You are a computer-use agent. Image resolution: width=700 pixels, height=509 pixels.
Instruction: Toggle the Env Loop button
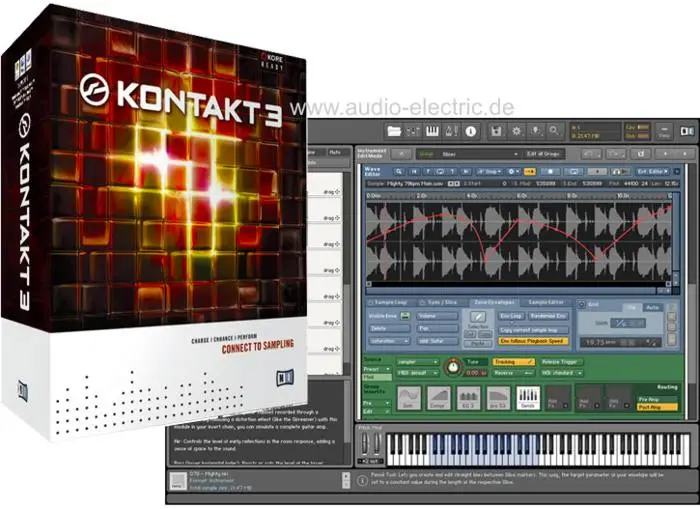(511, 316)
